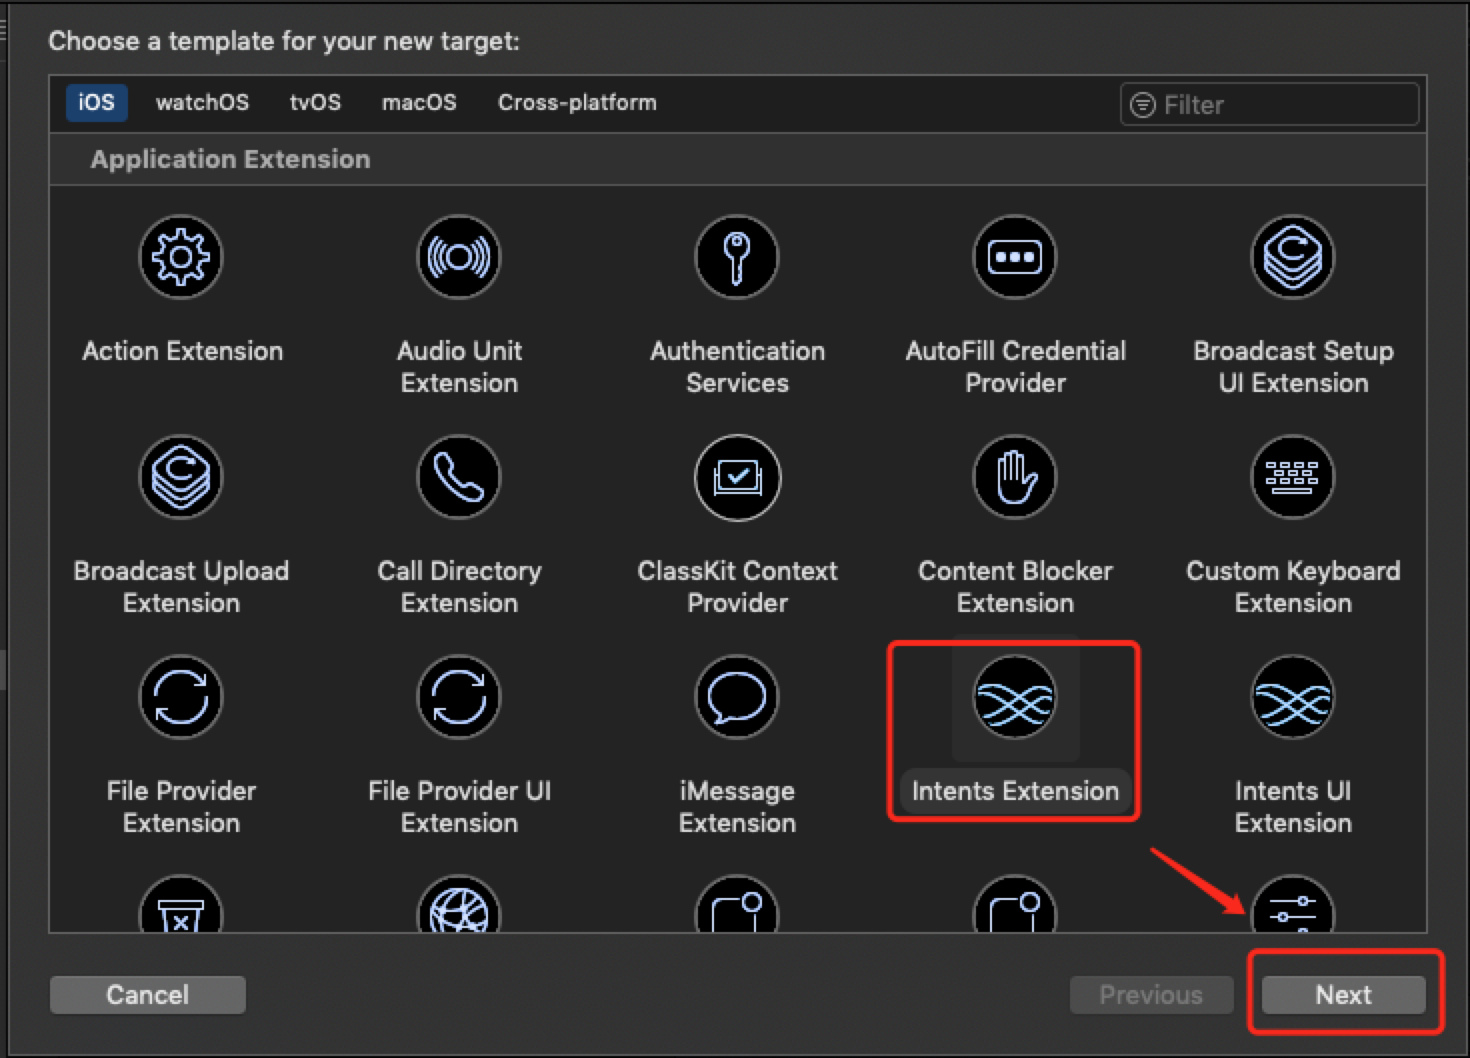This screenshot has width=1470, height=1058.
Task: Click the Action Extension label
Action: (182, 351)
